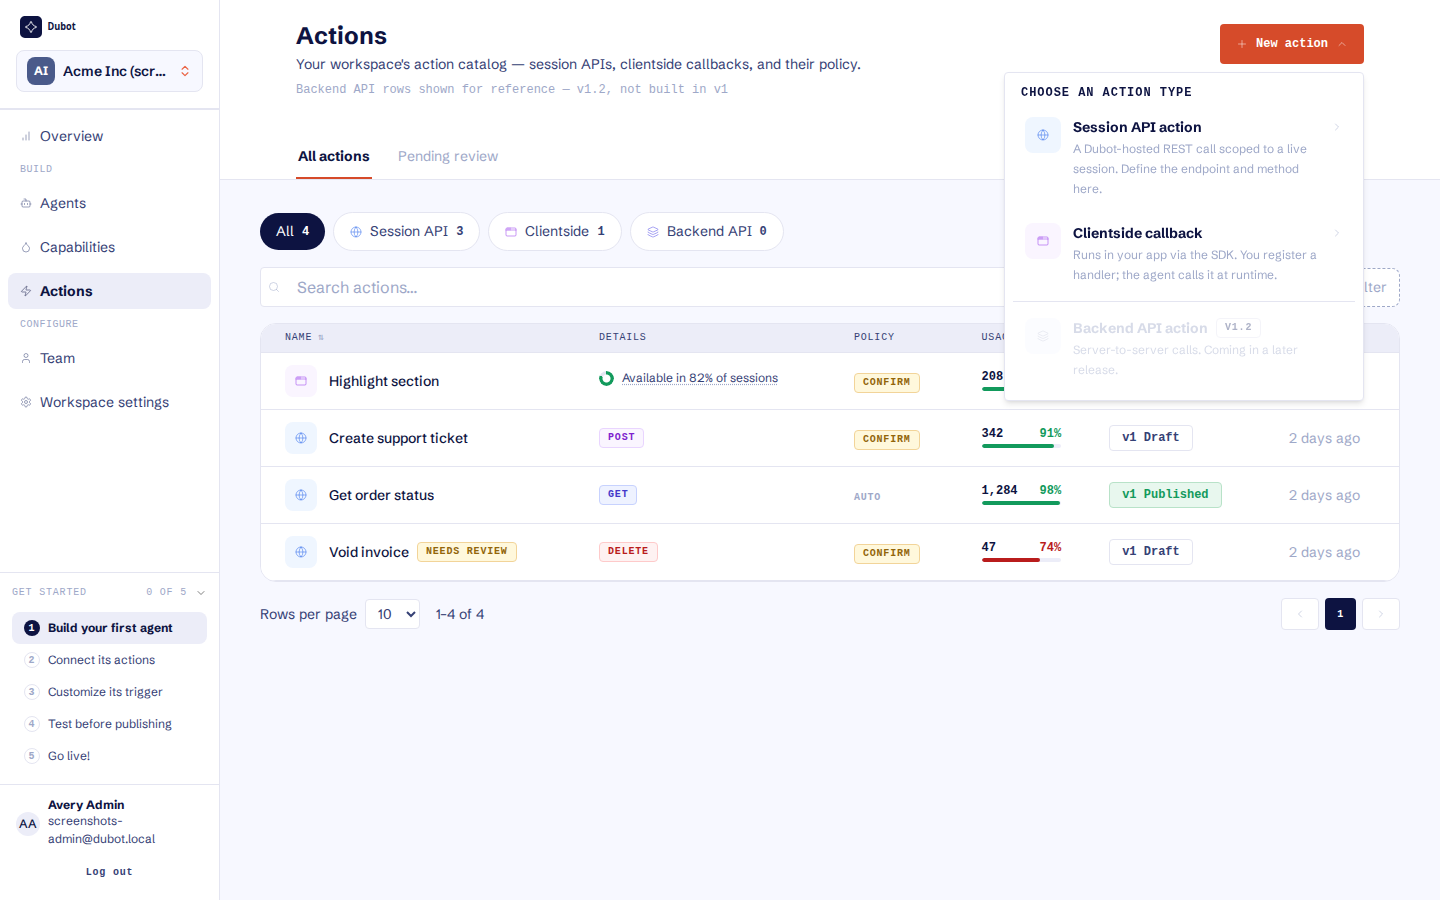Select step Connect its actions
Viewport: 1440px width, 900px height.
pos(110,660)
